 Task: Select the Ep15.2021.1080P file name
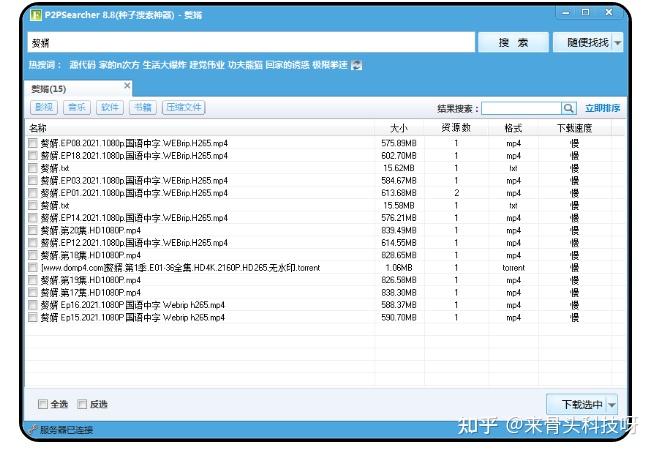pyautogui.click(x=132, y=317)
